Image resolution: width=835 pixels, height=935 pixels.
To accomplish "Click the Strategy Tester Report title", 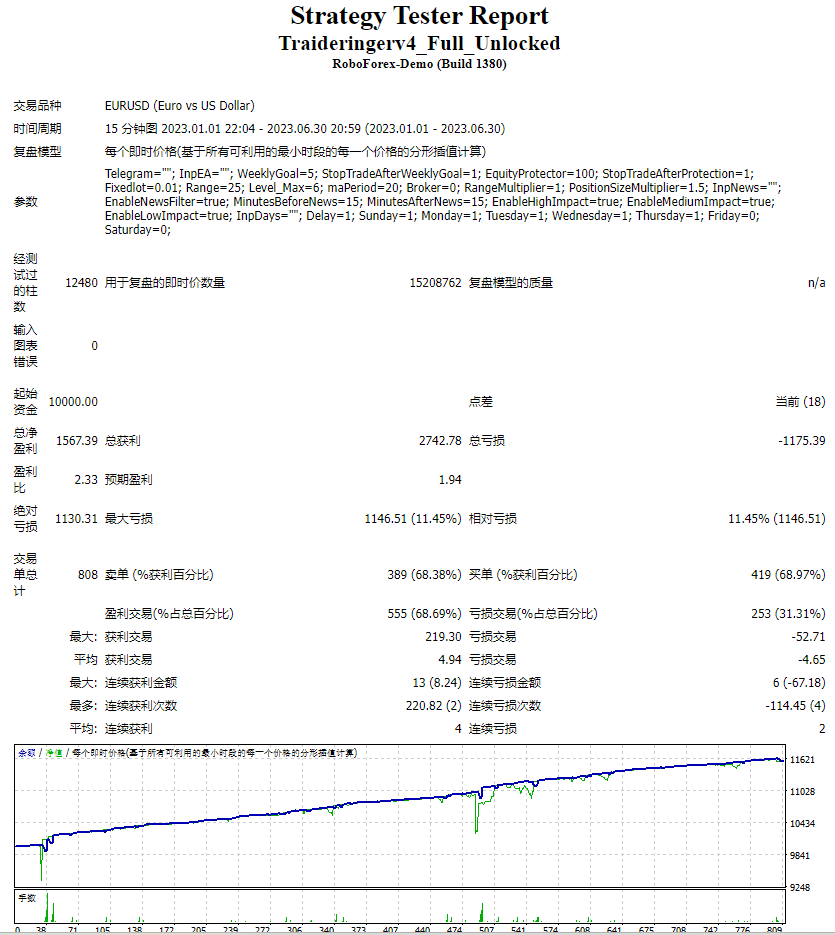I will (419, 16).
